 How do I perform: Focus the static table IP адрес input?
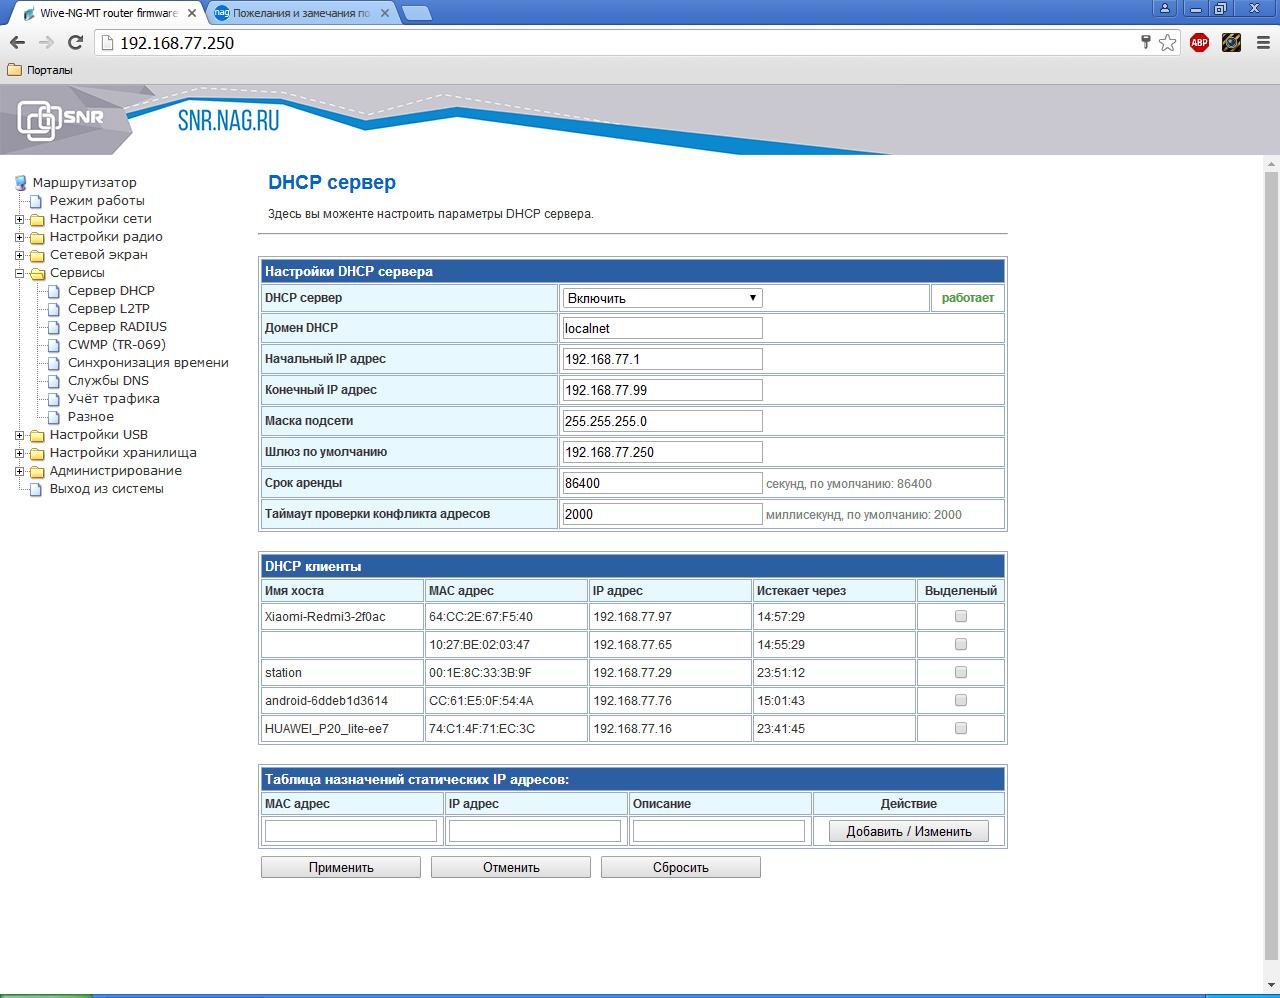(x=535, y=831)
